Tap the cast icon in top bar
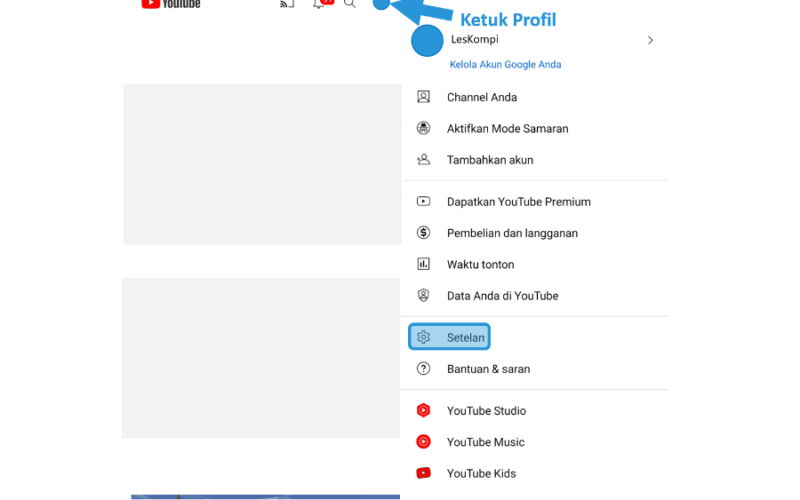Screen dimensions: 800x500 pyautogui.click(x=287, y=4)
